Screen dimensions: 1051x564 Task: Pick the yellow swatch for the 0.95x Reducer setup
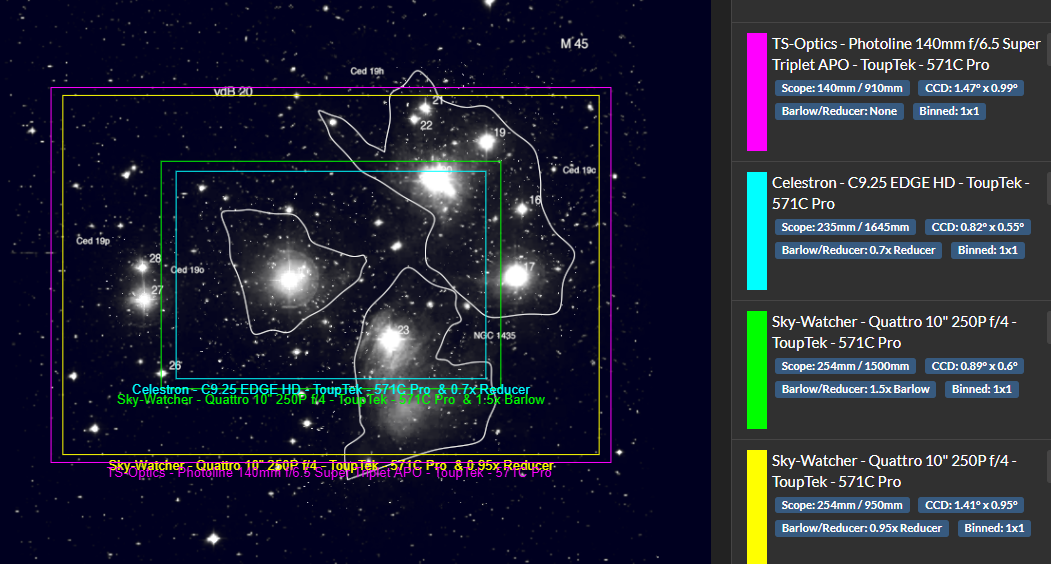pos(757,507)
